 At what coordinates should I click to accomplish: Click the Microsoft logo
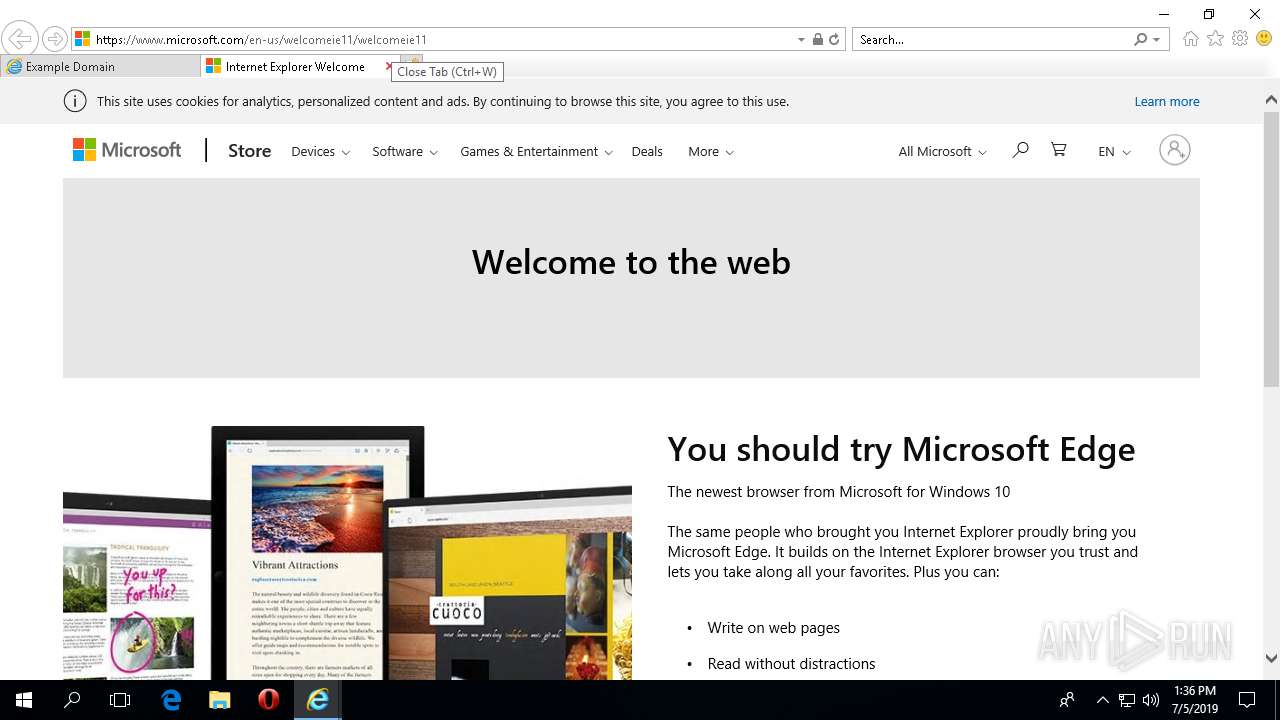(x=127, y=150)
